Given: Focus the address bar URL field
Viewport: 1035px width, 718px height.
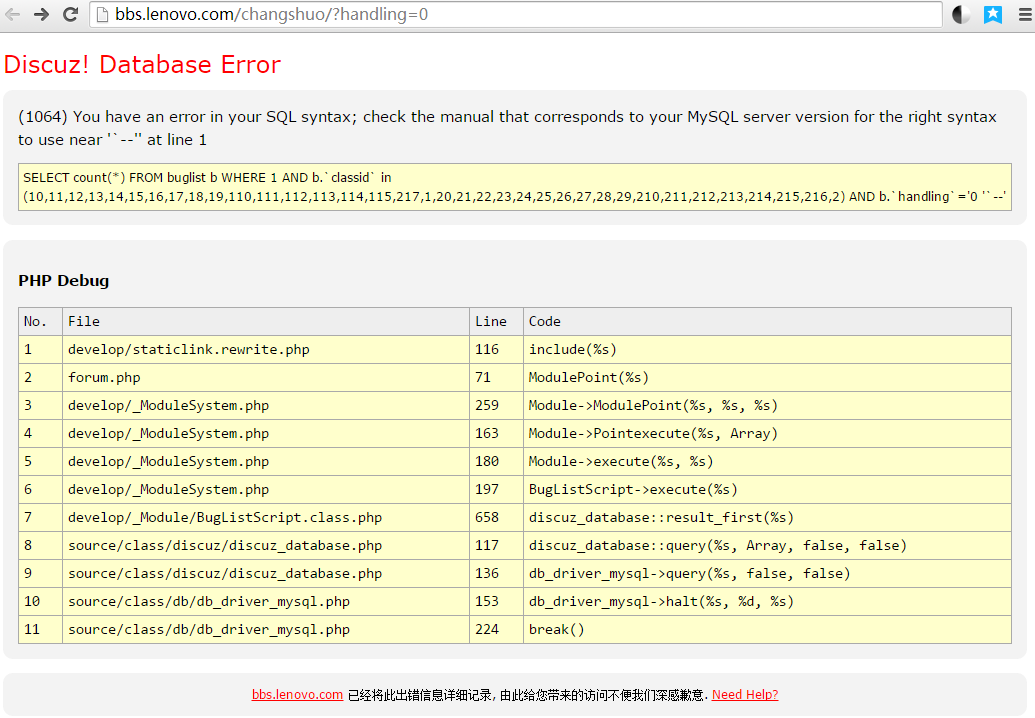Looking at the screenshot, I should pyautogui.click(x=516, y=15).
